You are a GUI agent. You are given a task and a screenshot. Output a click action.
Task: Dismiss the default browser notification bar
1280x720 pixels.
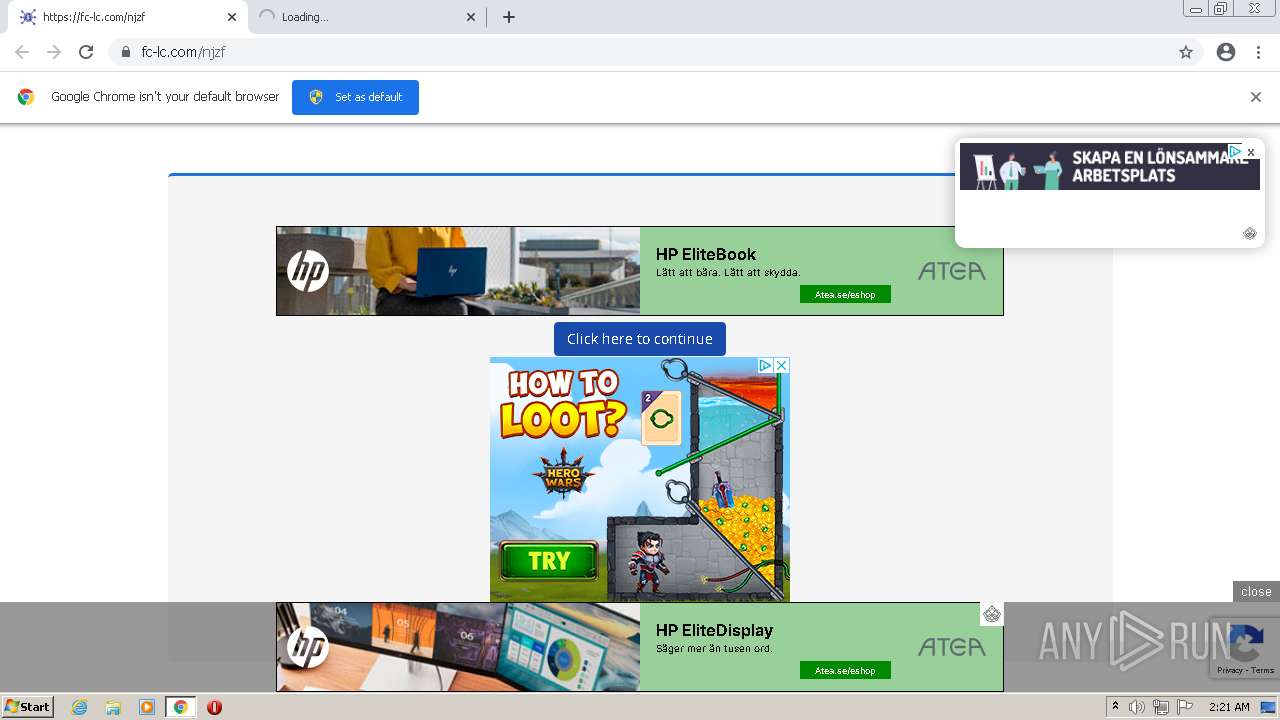(x=1256, y=97)
